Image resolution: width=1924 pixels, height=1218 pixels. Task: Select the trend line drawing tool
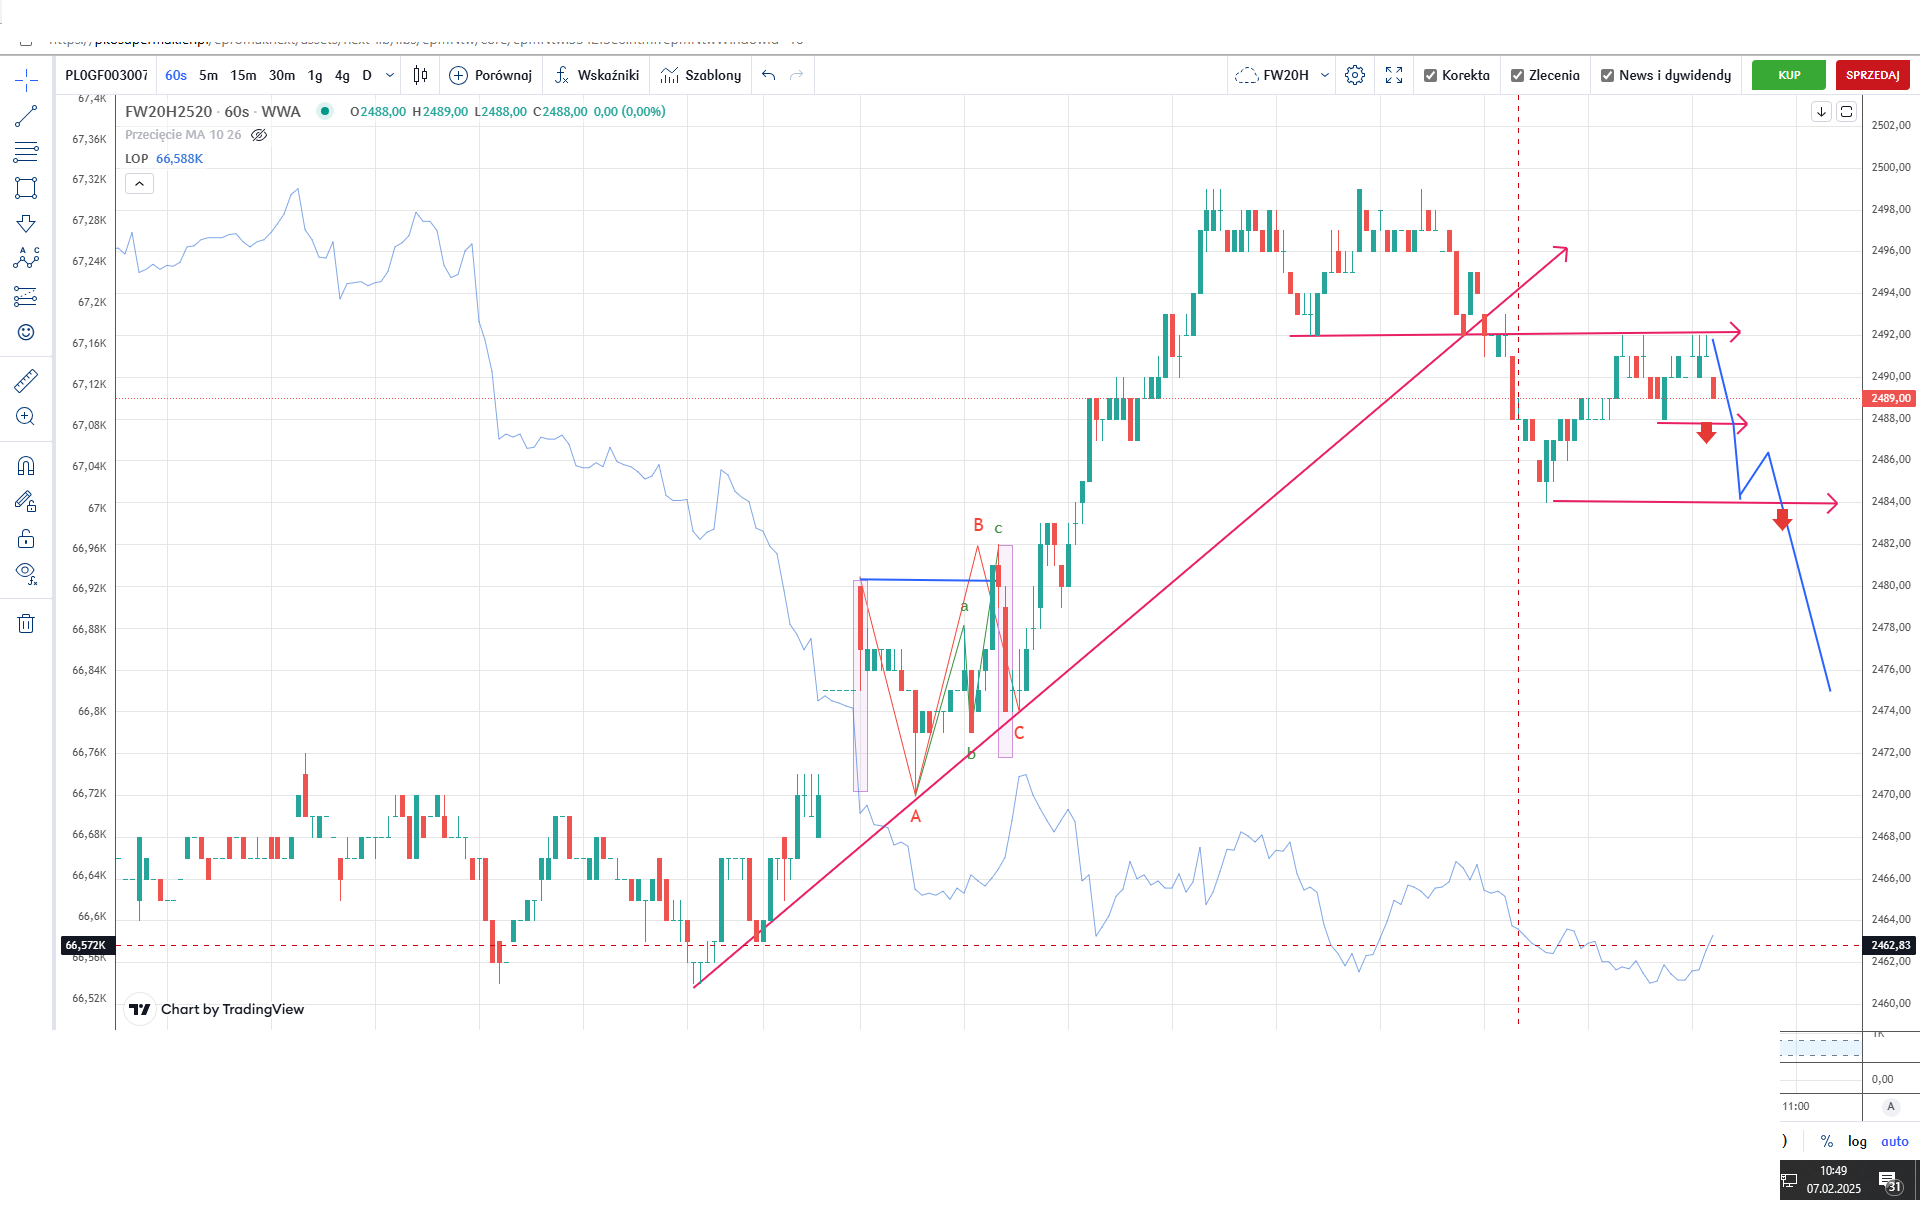tap(26, 116)
